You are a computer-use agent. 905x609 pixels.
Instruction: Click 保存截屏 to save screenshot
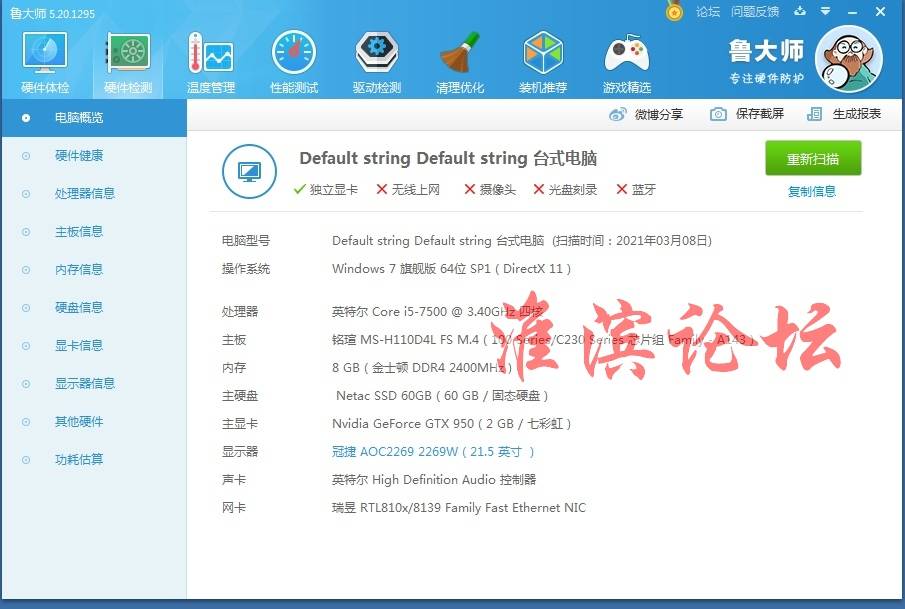747,114
